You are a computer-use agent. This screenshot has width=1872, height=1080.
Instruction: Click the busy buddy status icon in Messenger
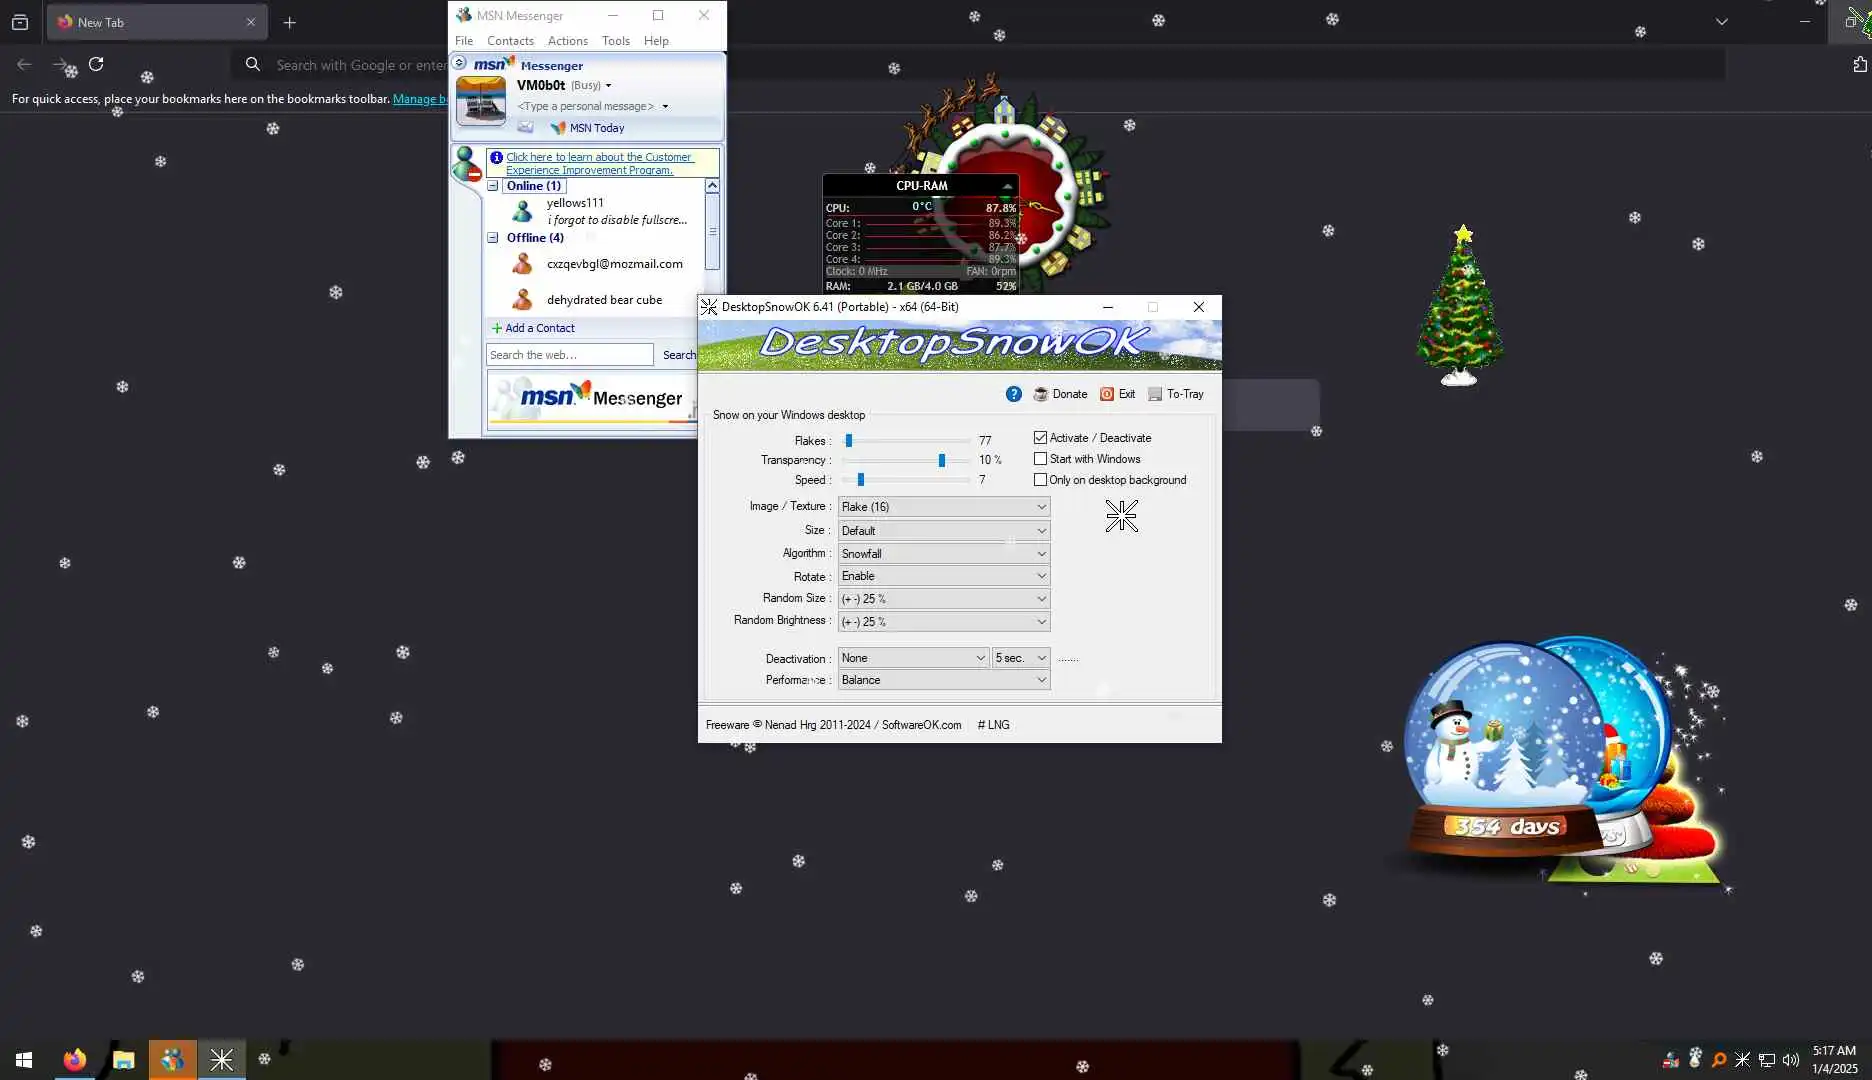[x=466, y=164]
